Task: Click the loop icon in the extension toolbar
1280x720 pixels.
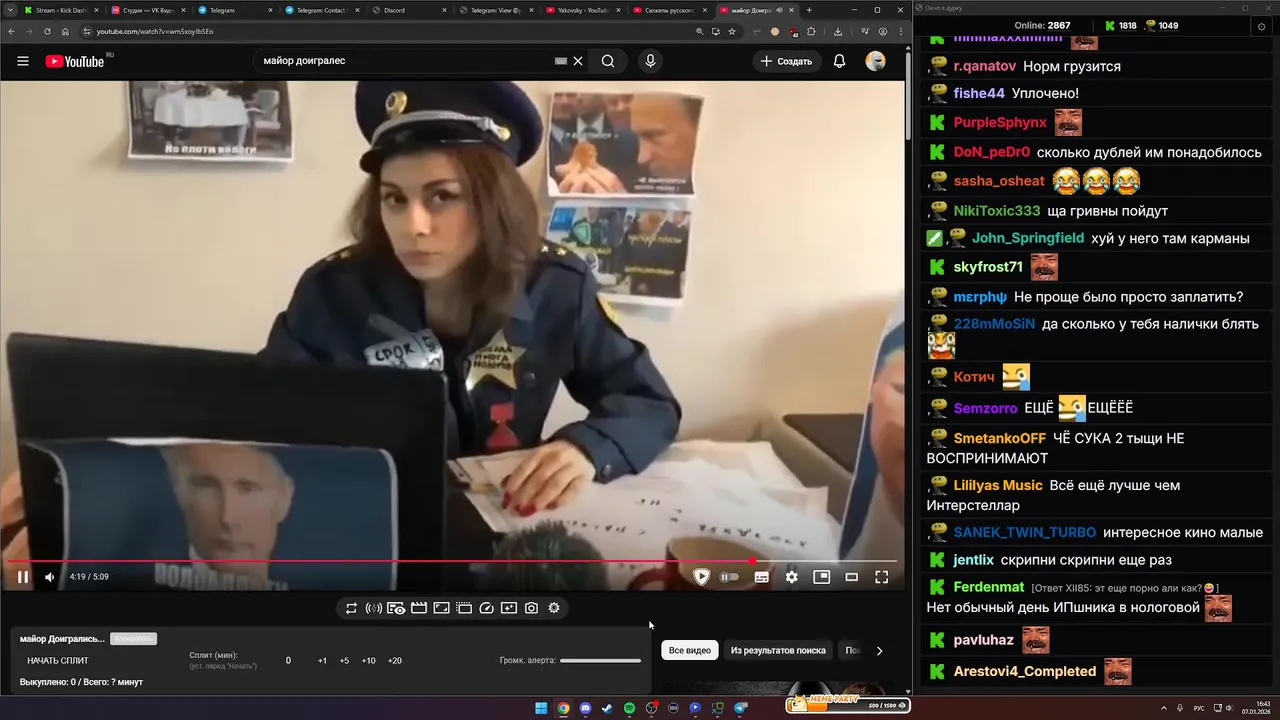Action: pyautogui.click(x=351, y=608)
